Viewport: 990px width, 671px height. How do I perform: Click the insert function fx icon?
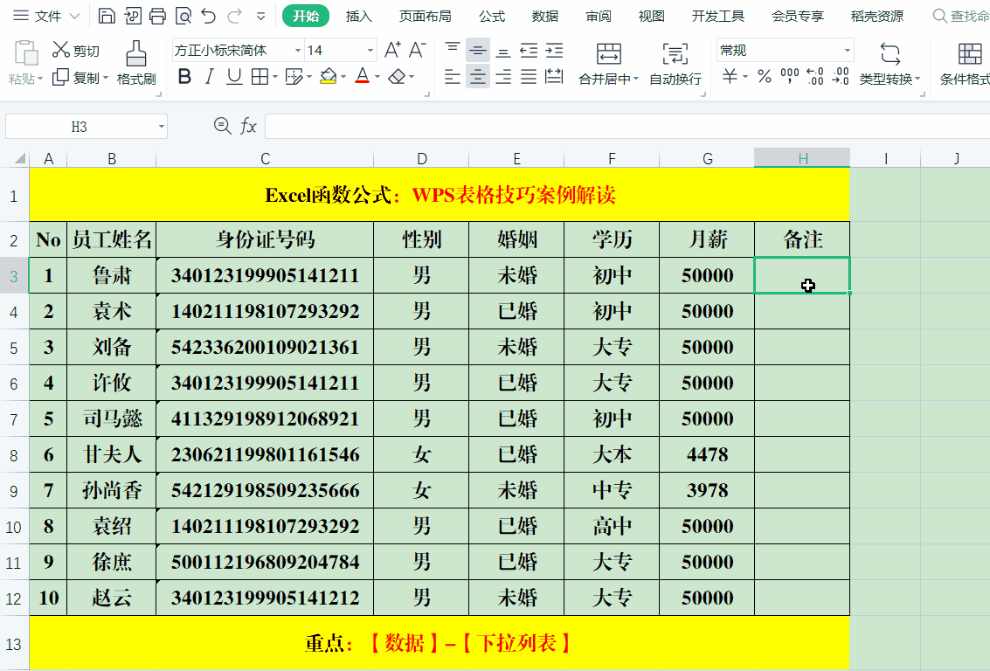248,126
